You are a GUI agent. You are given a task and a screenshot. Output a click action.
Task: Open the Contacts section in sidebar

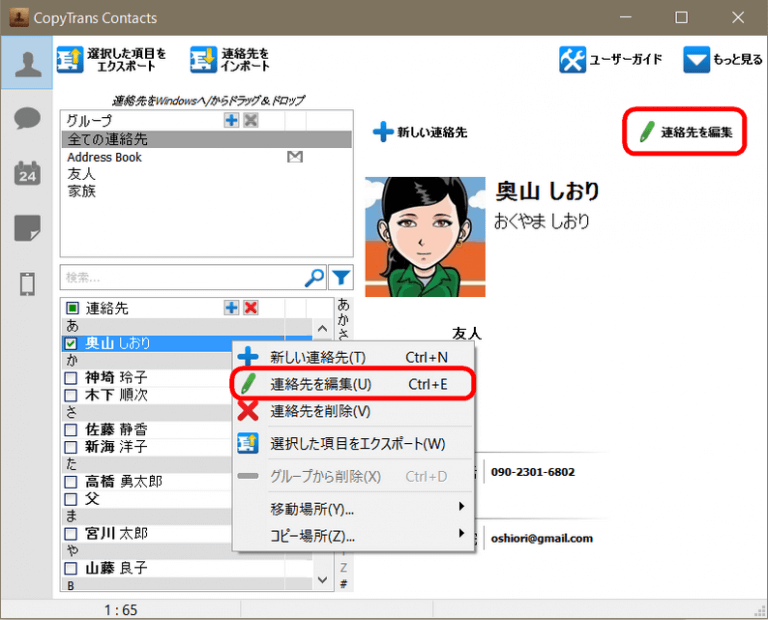click(x=27, y=63)
